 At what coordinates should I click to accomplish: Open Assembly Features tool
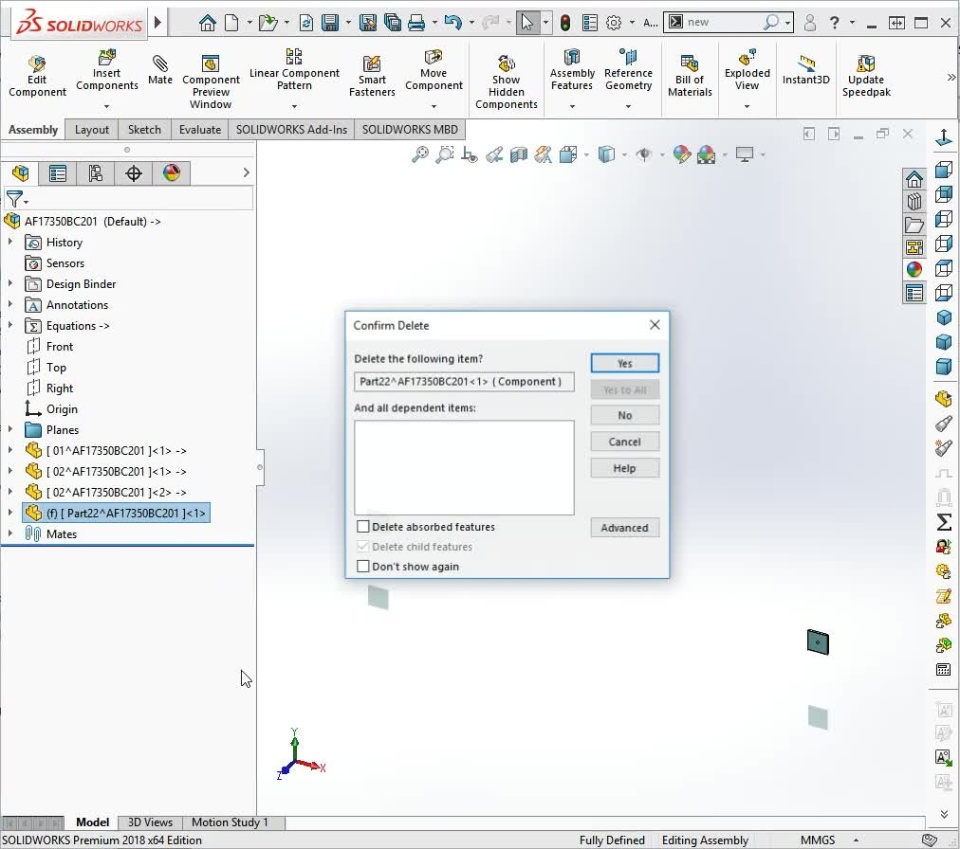click(x=572, y=70)
